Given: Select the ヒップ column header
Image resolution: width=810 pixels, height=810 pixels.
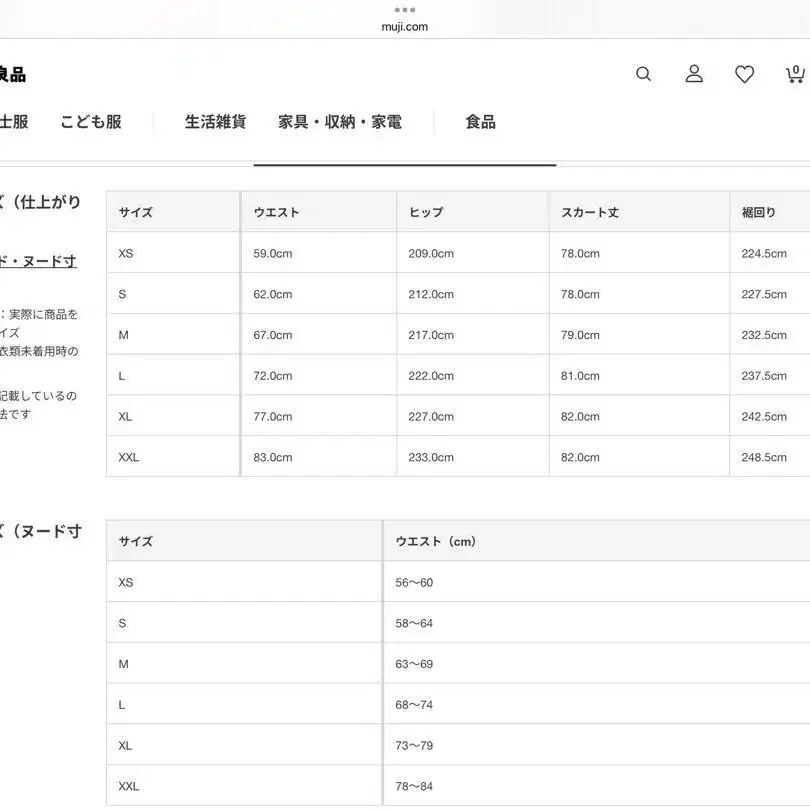Looking at the screenshot, I should [473, 212].
